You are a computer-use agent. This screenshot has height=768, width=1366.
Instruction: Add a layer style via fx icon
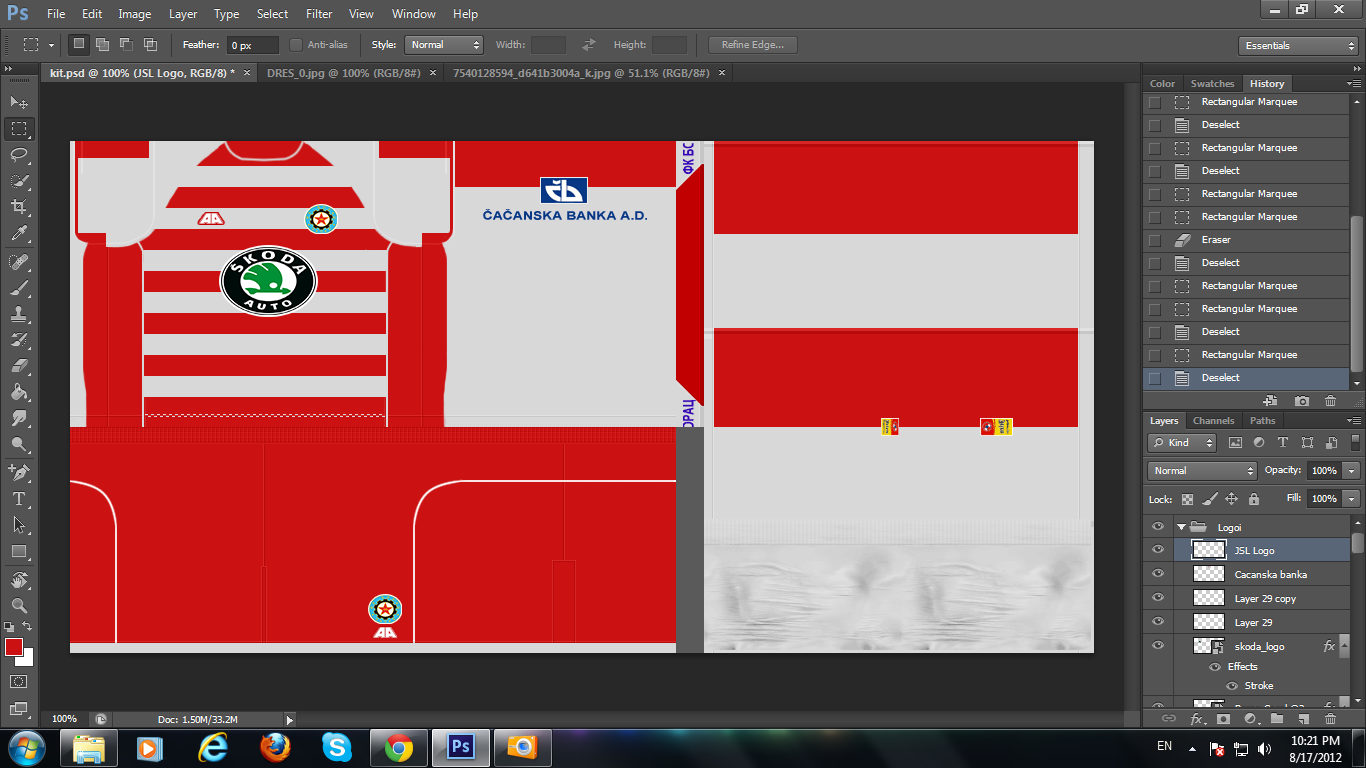(1197, 719)
